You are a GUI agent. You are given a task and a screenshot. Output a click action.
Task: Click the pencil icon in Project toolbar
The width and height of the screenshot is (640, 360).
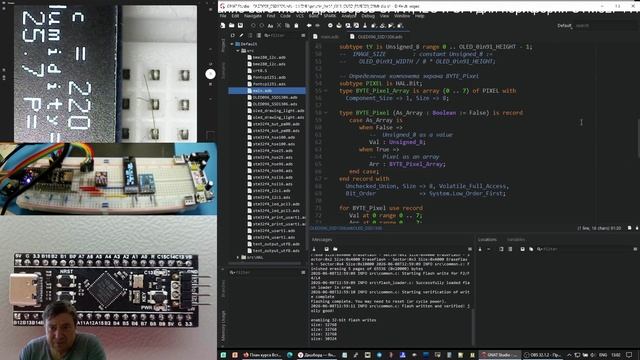(241, 36)
